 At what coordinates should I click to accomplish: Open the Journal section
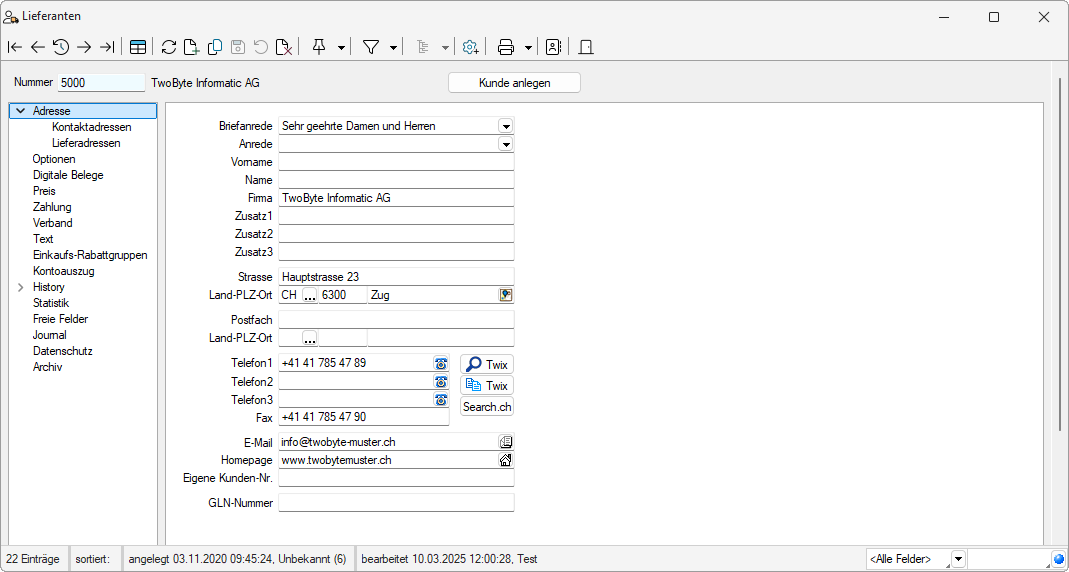(x=49, y=335)
